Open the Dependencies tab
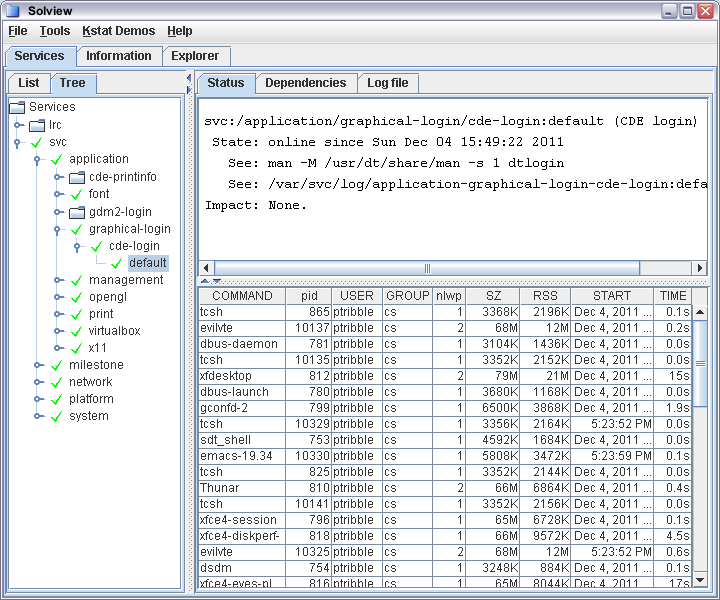Image resolution: width=720 pixels, height=600 pixels. coord(306,83)
